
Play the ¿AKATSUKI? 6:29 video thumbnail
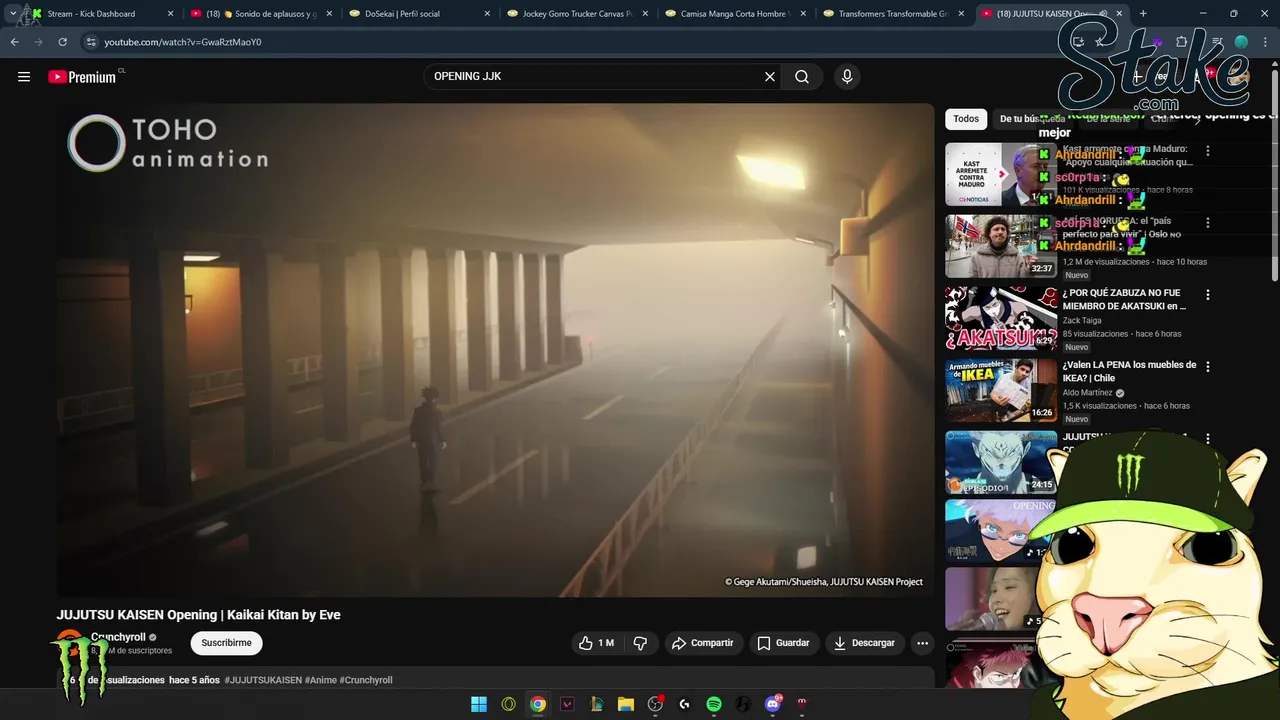[x=1000, y=318]
